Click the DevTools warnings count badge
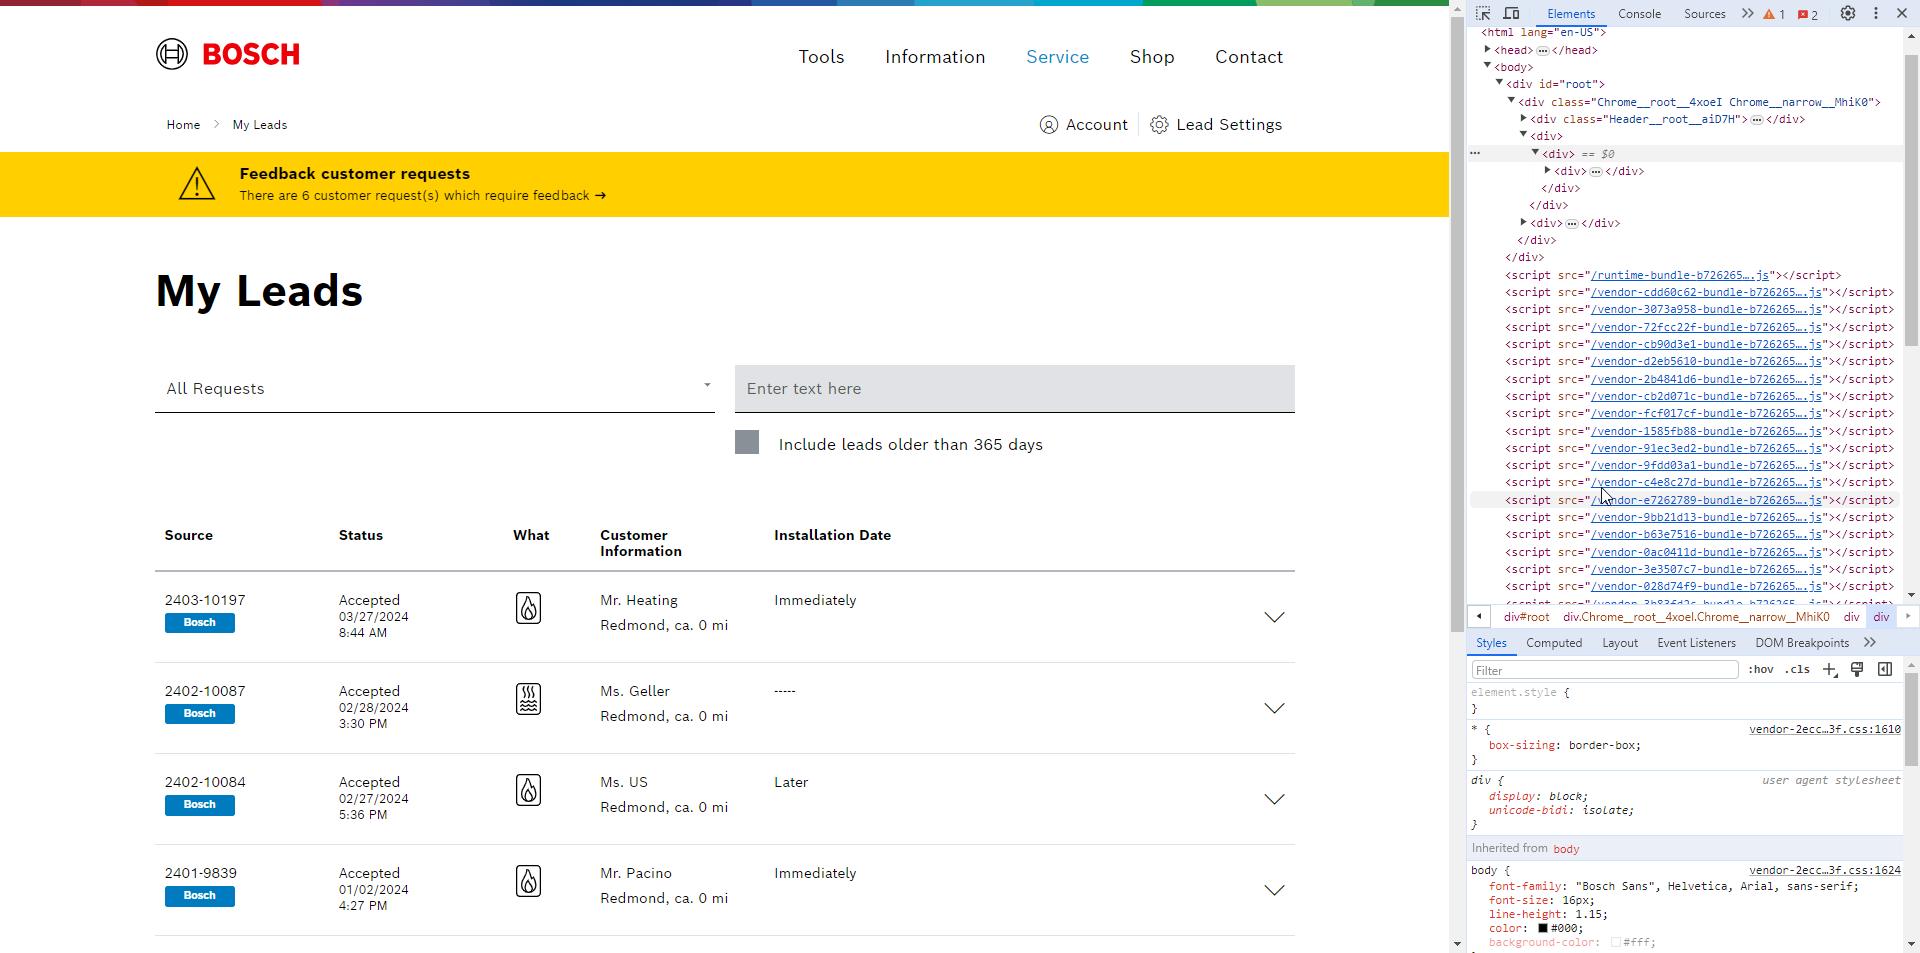 1774,14
